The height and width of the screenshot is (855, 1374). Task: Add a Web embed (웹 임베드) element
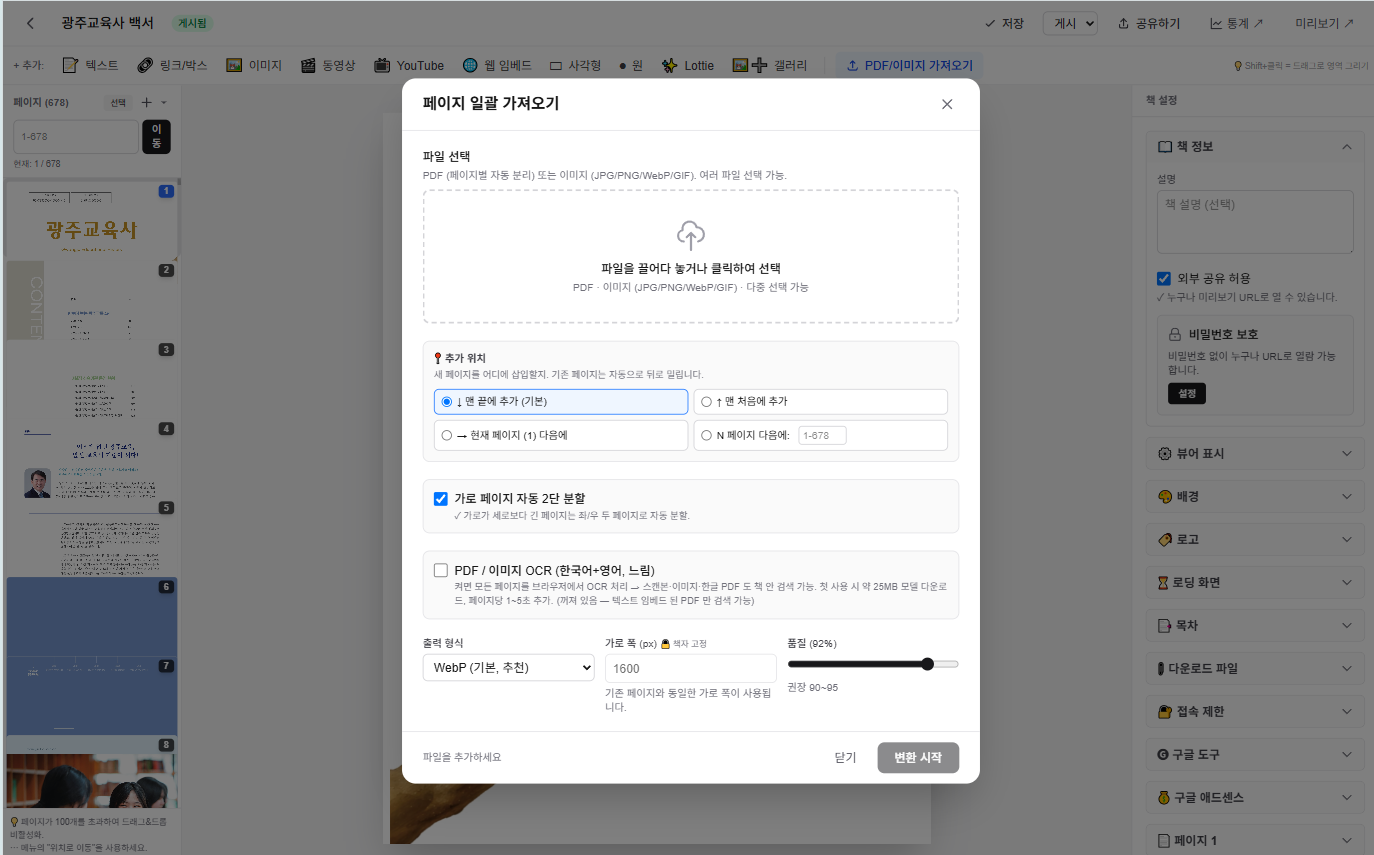[x=497, y=65]
